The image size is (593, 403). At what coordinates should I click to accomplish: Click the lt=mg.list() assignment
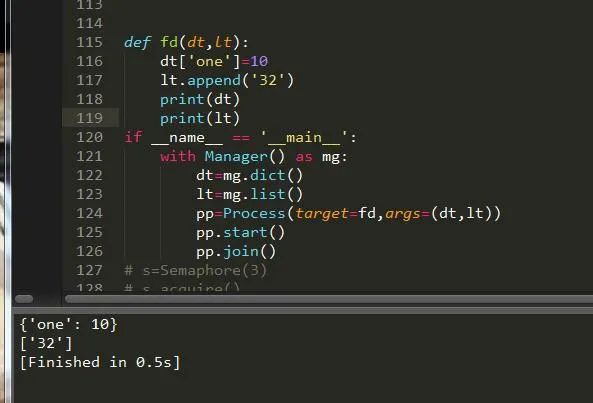[250, 194]
